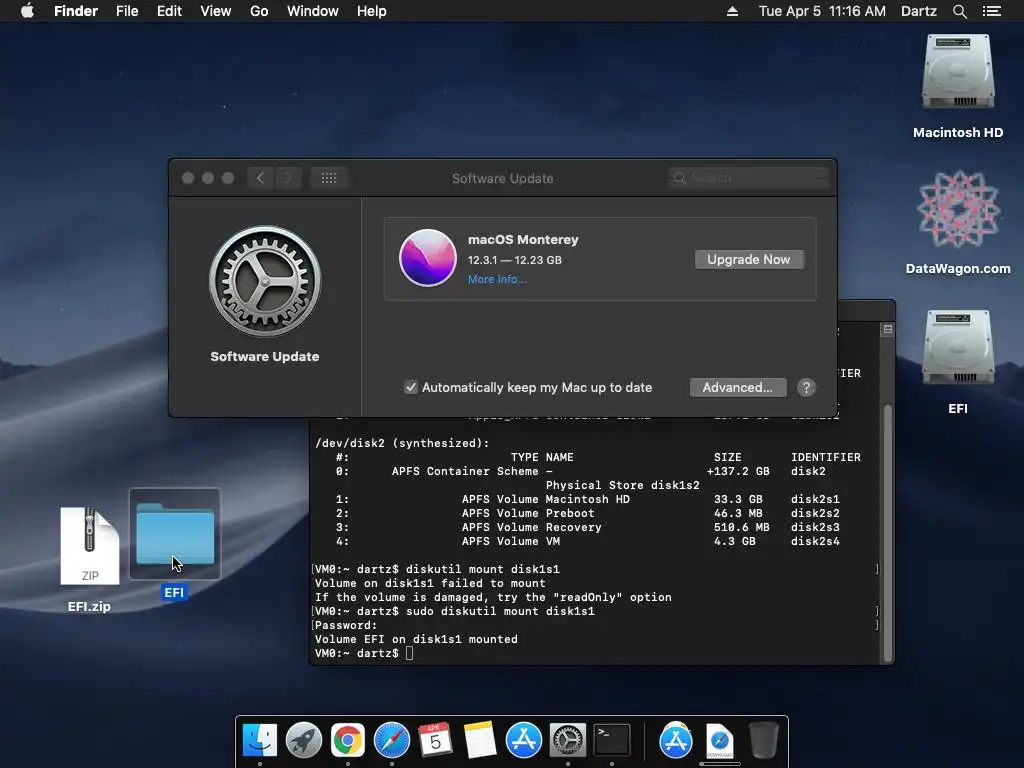This screenshot has width=1024, height=768.
Task: Click the '12.3.1 — 12.23 GB' version text
Action: click(x=515, y=260)
